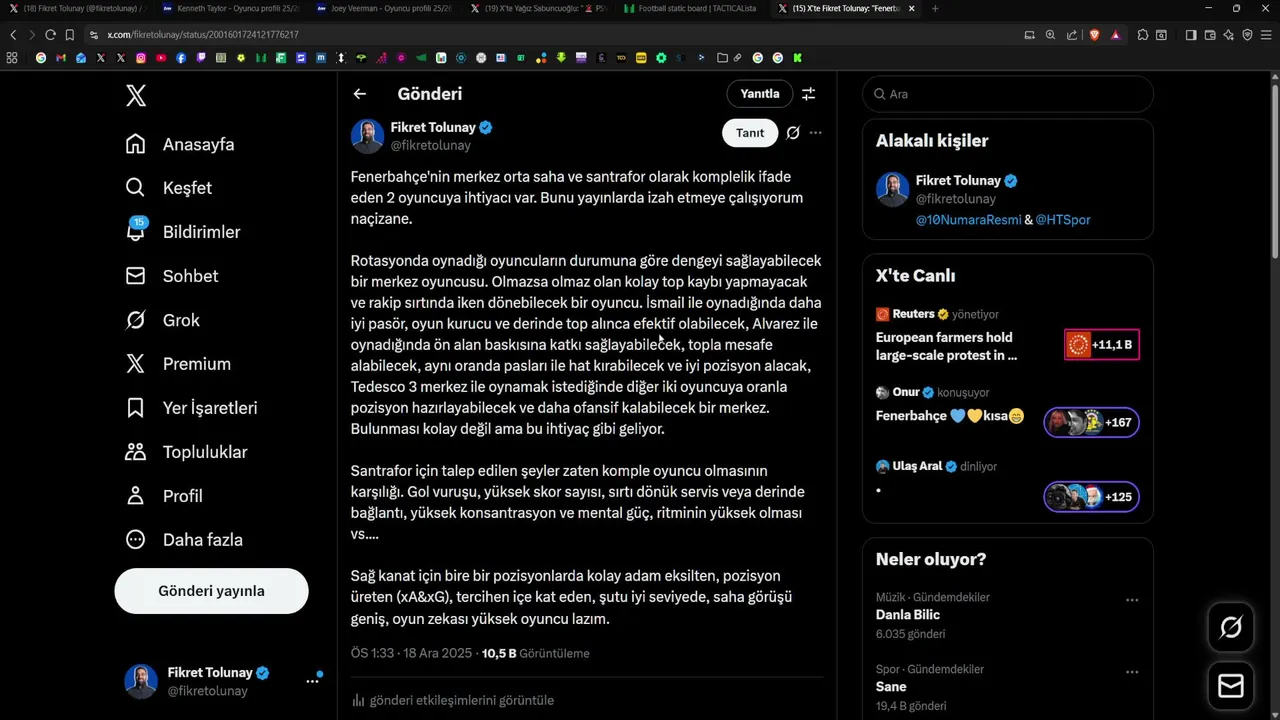
Task: Open Premium in sidebar
Action: [x=178, y=364]
